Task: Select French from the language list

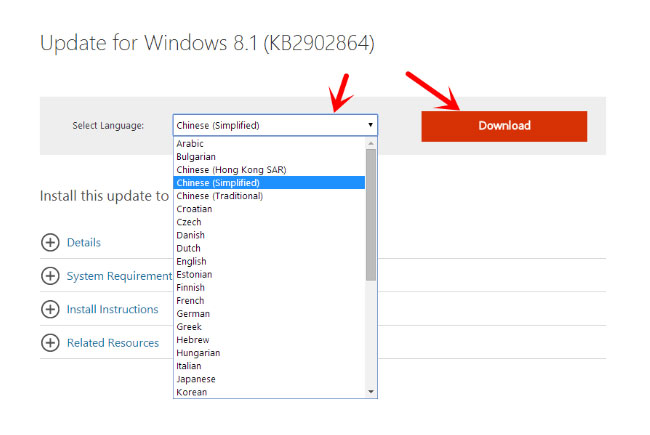Action: click(x=269, y=300)
